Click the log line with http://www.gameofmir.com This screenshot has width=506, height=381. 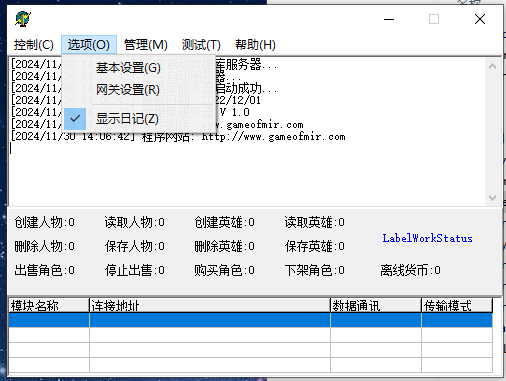[x=178, y=137]
